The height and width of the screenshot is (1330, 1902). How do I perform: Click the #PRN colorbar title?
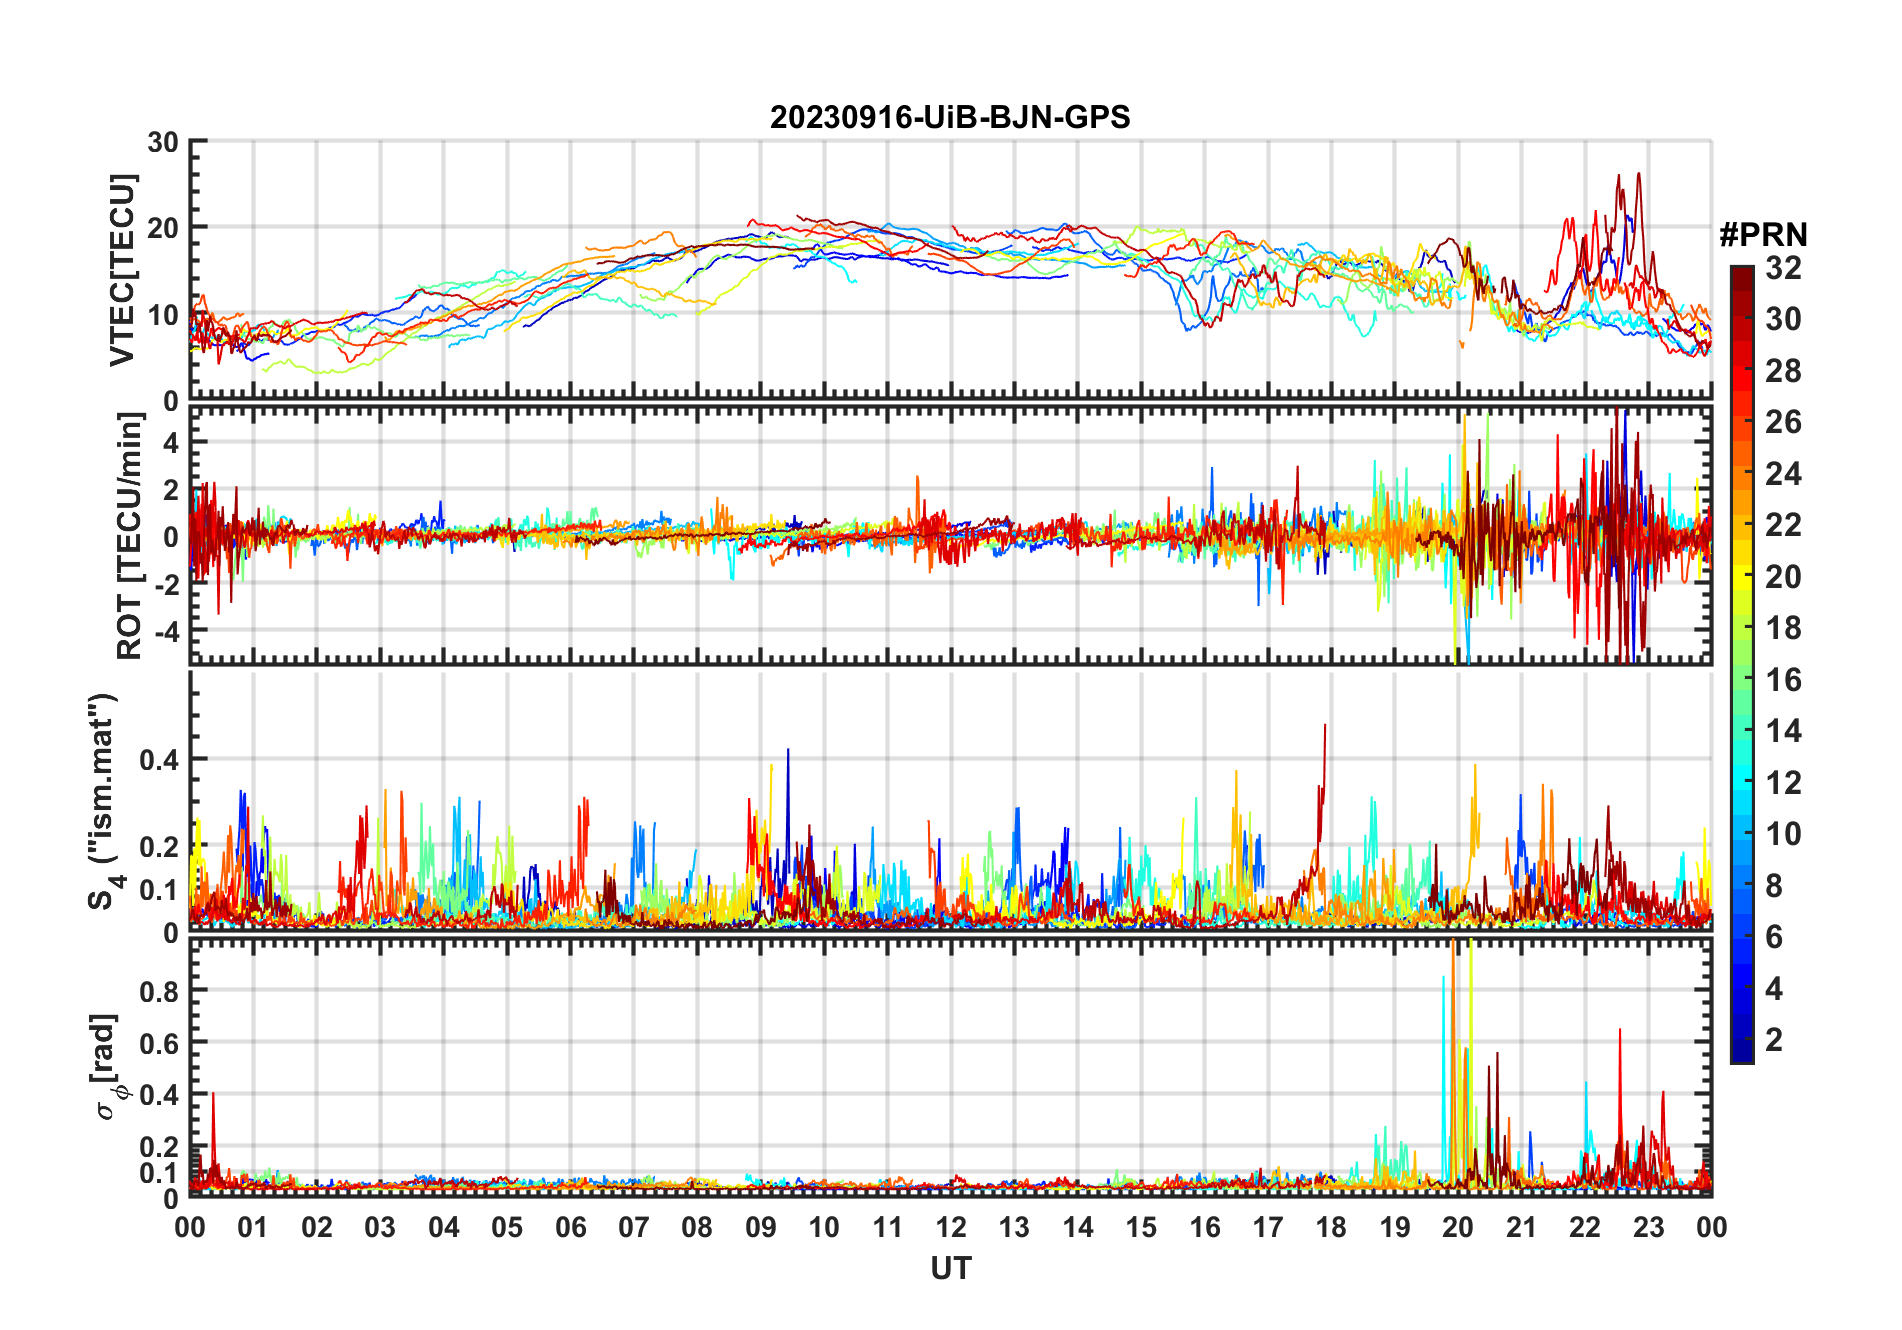tap(1763, 234)
